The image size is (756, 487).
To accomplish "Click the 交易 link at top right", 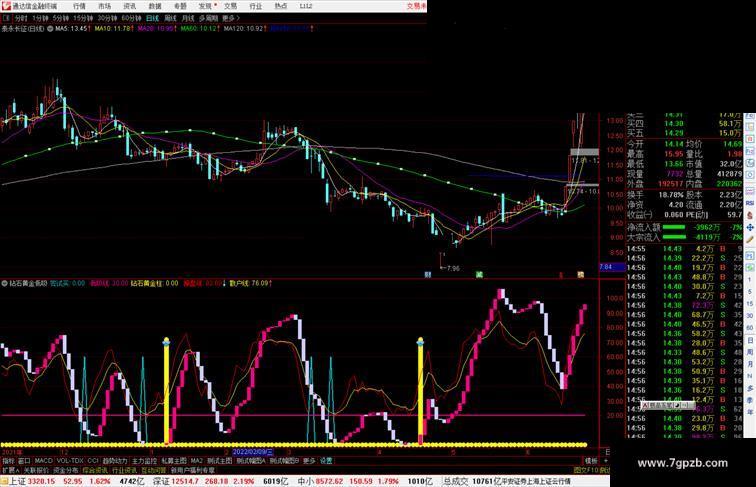I will point(416,6).
